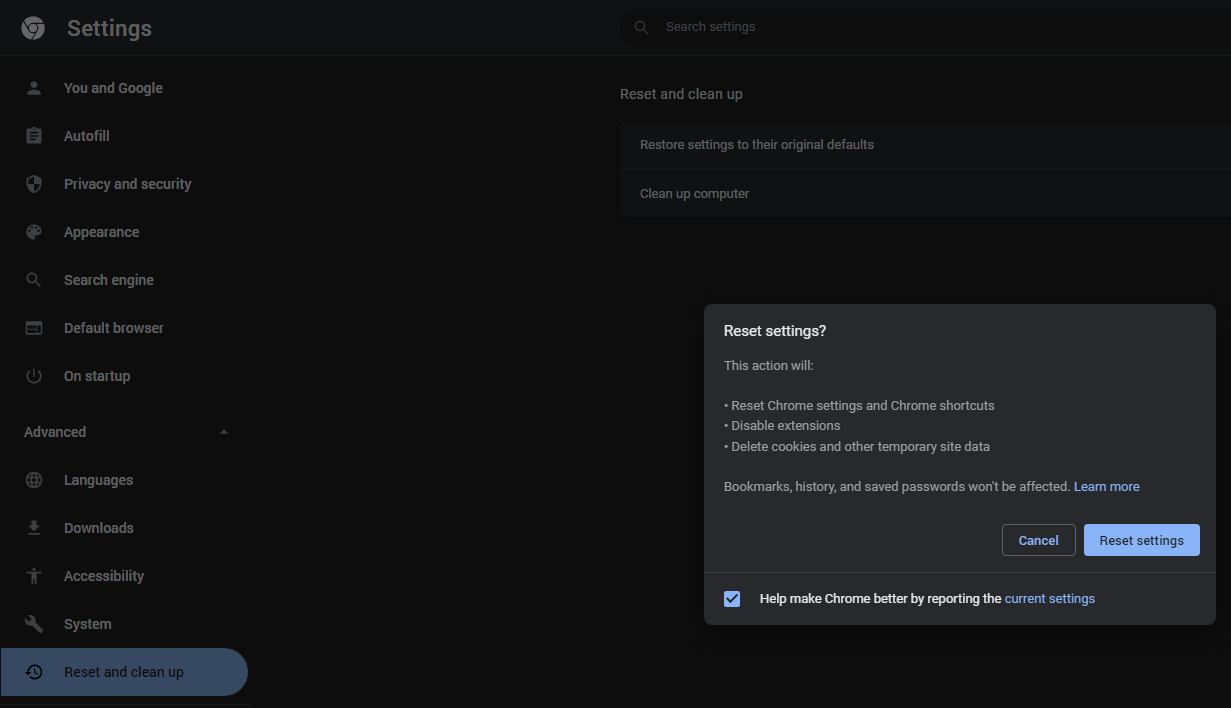This screenshot has height=708, width=1231.
Task: Click the This action will: text
Action: pos(769,366)
